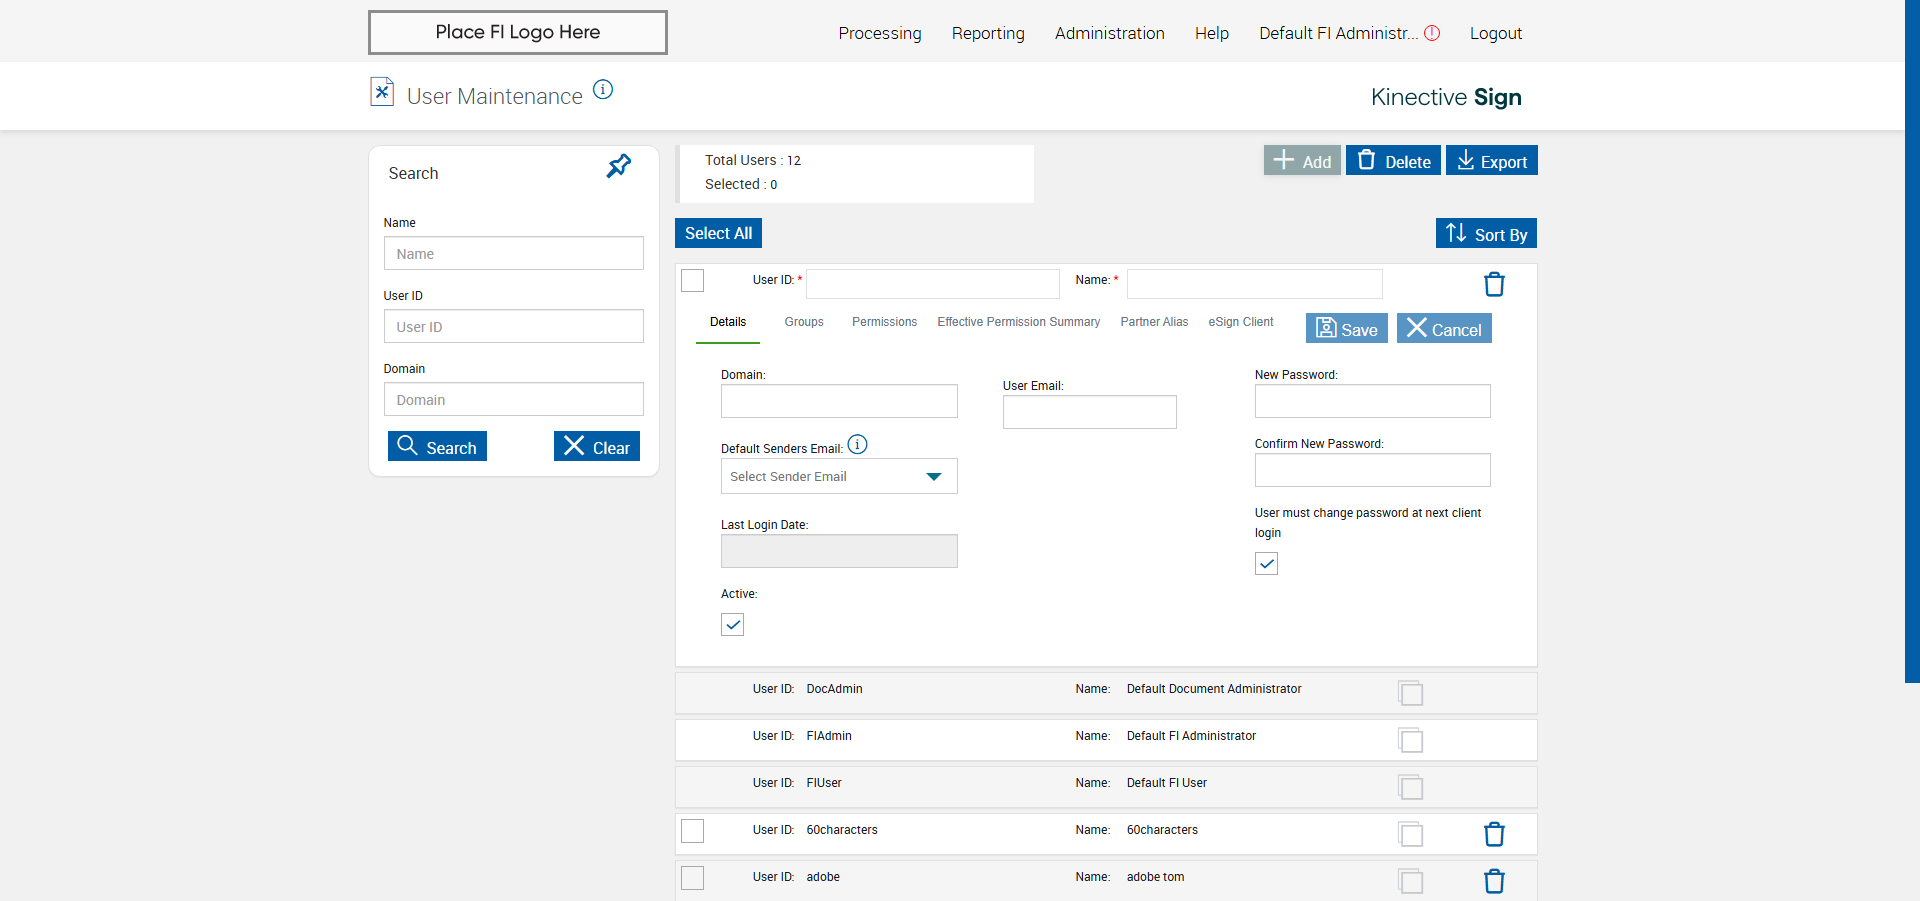The width and height of the screenshot is (1920, 901).
Task: Select the adobe user checkbox
Action: [x=692, y=878]
